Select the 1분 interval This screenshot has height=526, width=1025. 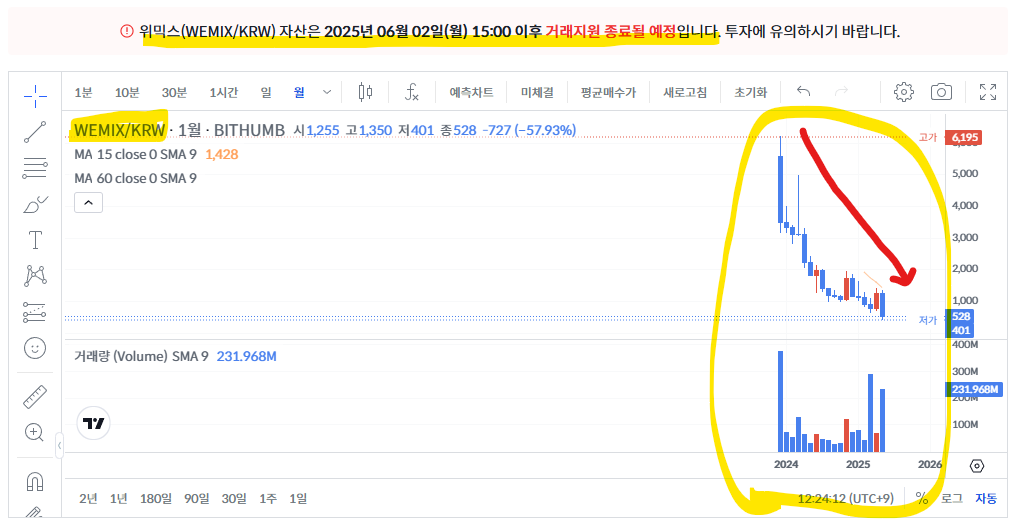point(83,93)
